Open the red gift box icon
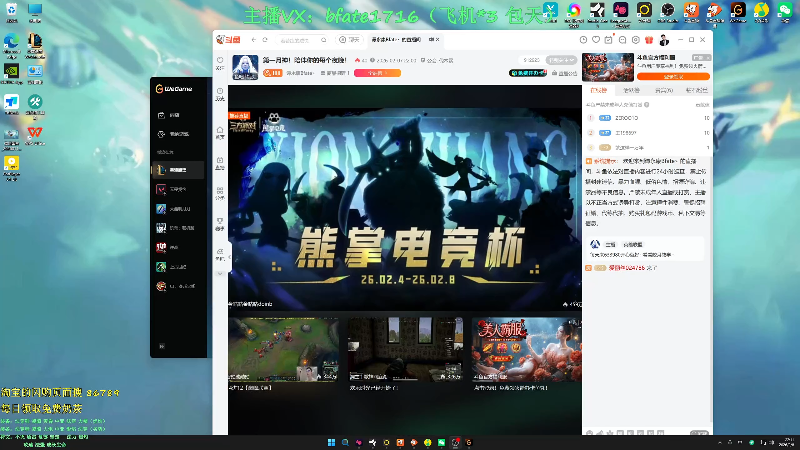The width and height of the screenshot is (800, 450). click(649, 39)
